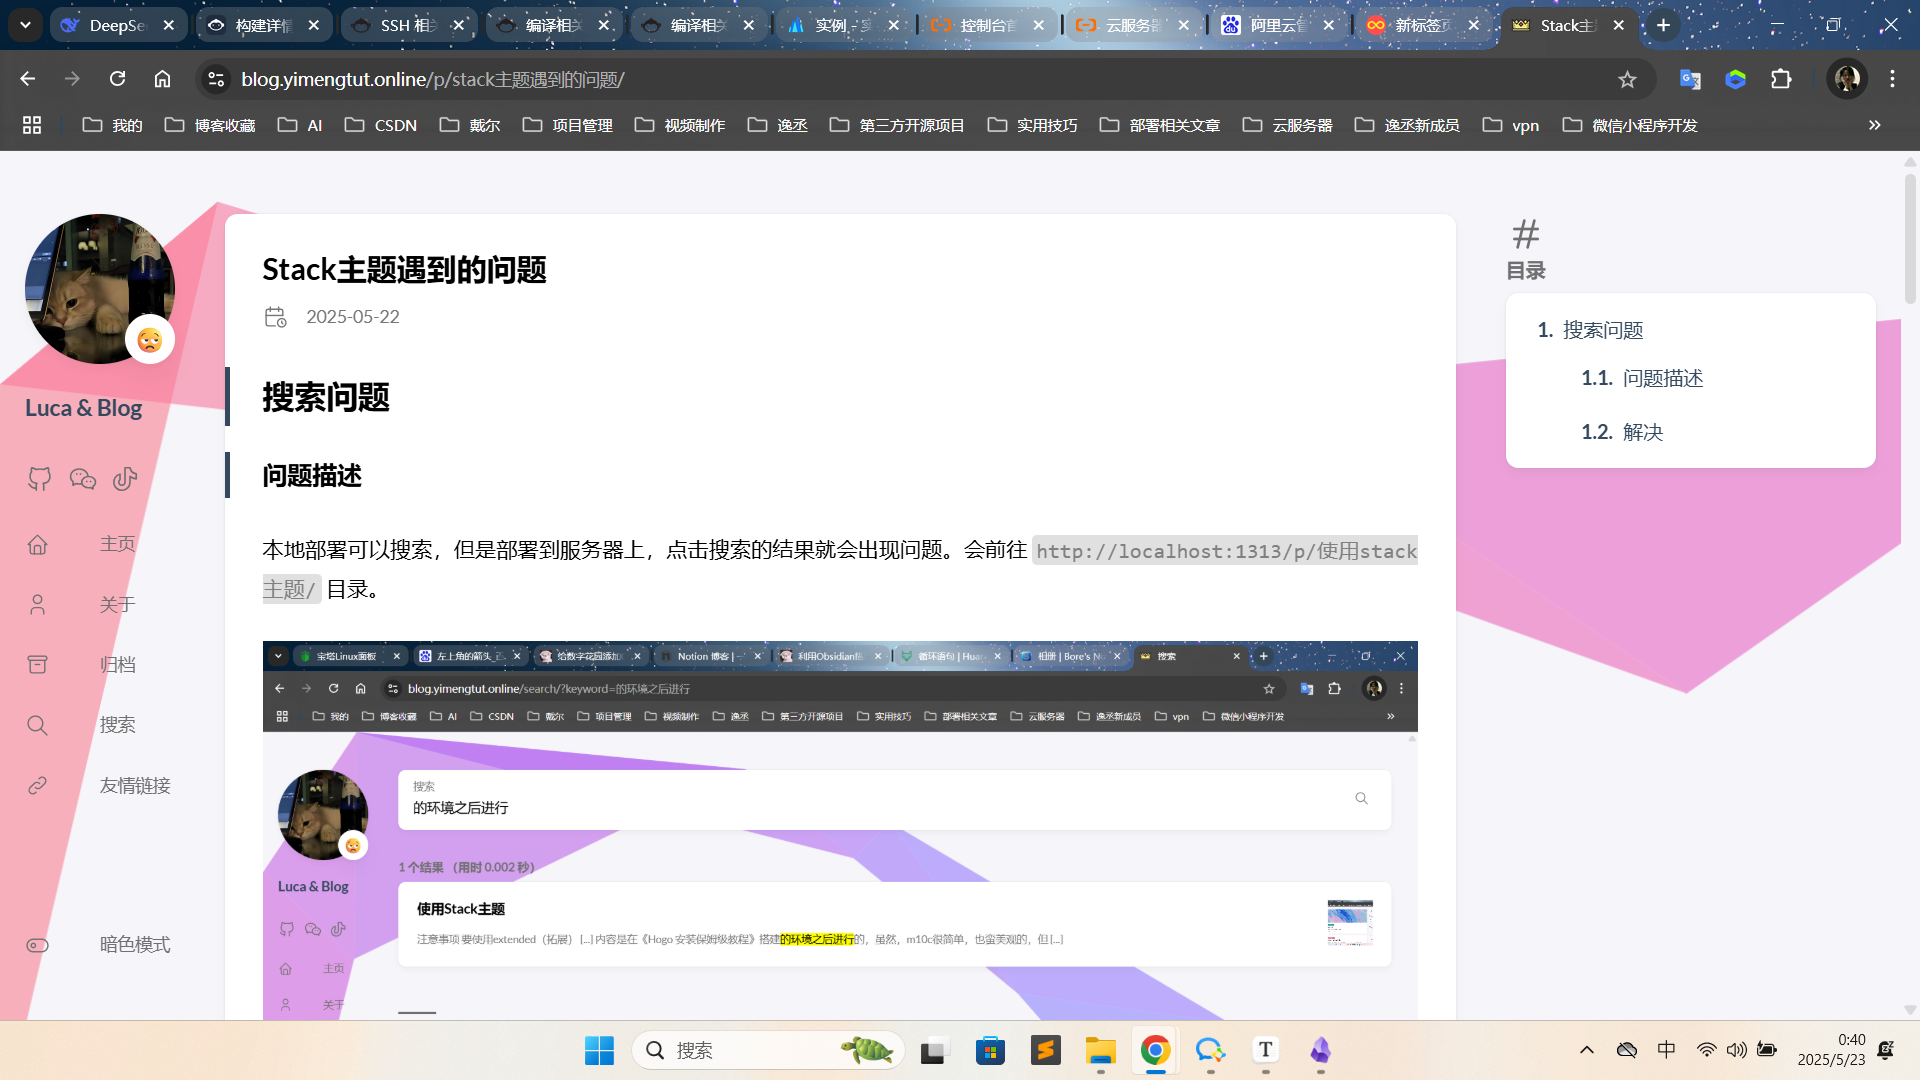Screen dimensions: 1920x1080
Task: Open the tab search dropdown arrow
Action: pos(25,25)
